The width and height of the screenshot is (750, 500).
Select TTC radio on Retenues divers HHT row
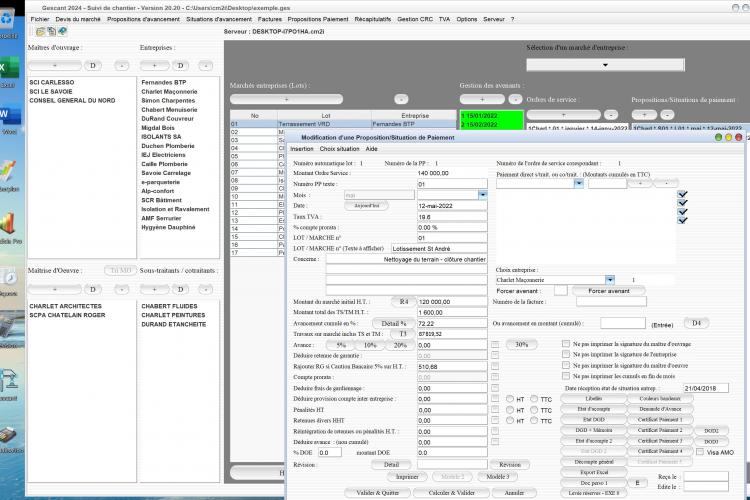534,420
